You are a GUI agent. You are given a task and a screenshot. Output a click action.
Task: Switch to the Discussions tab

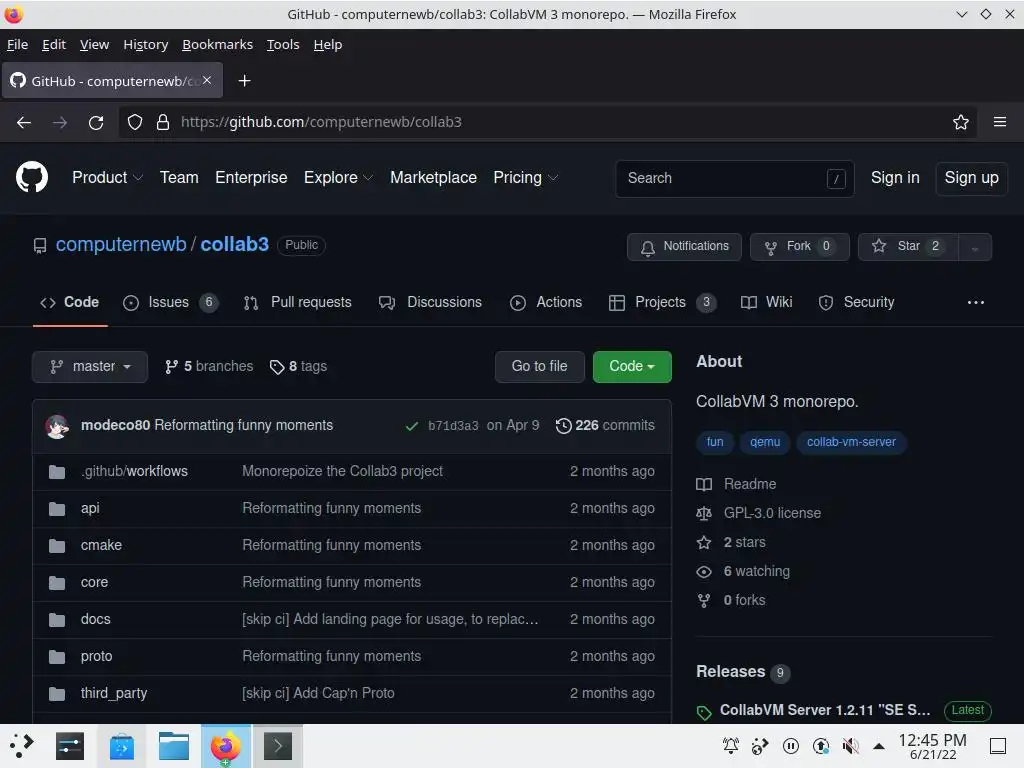tap(430, 302)
